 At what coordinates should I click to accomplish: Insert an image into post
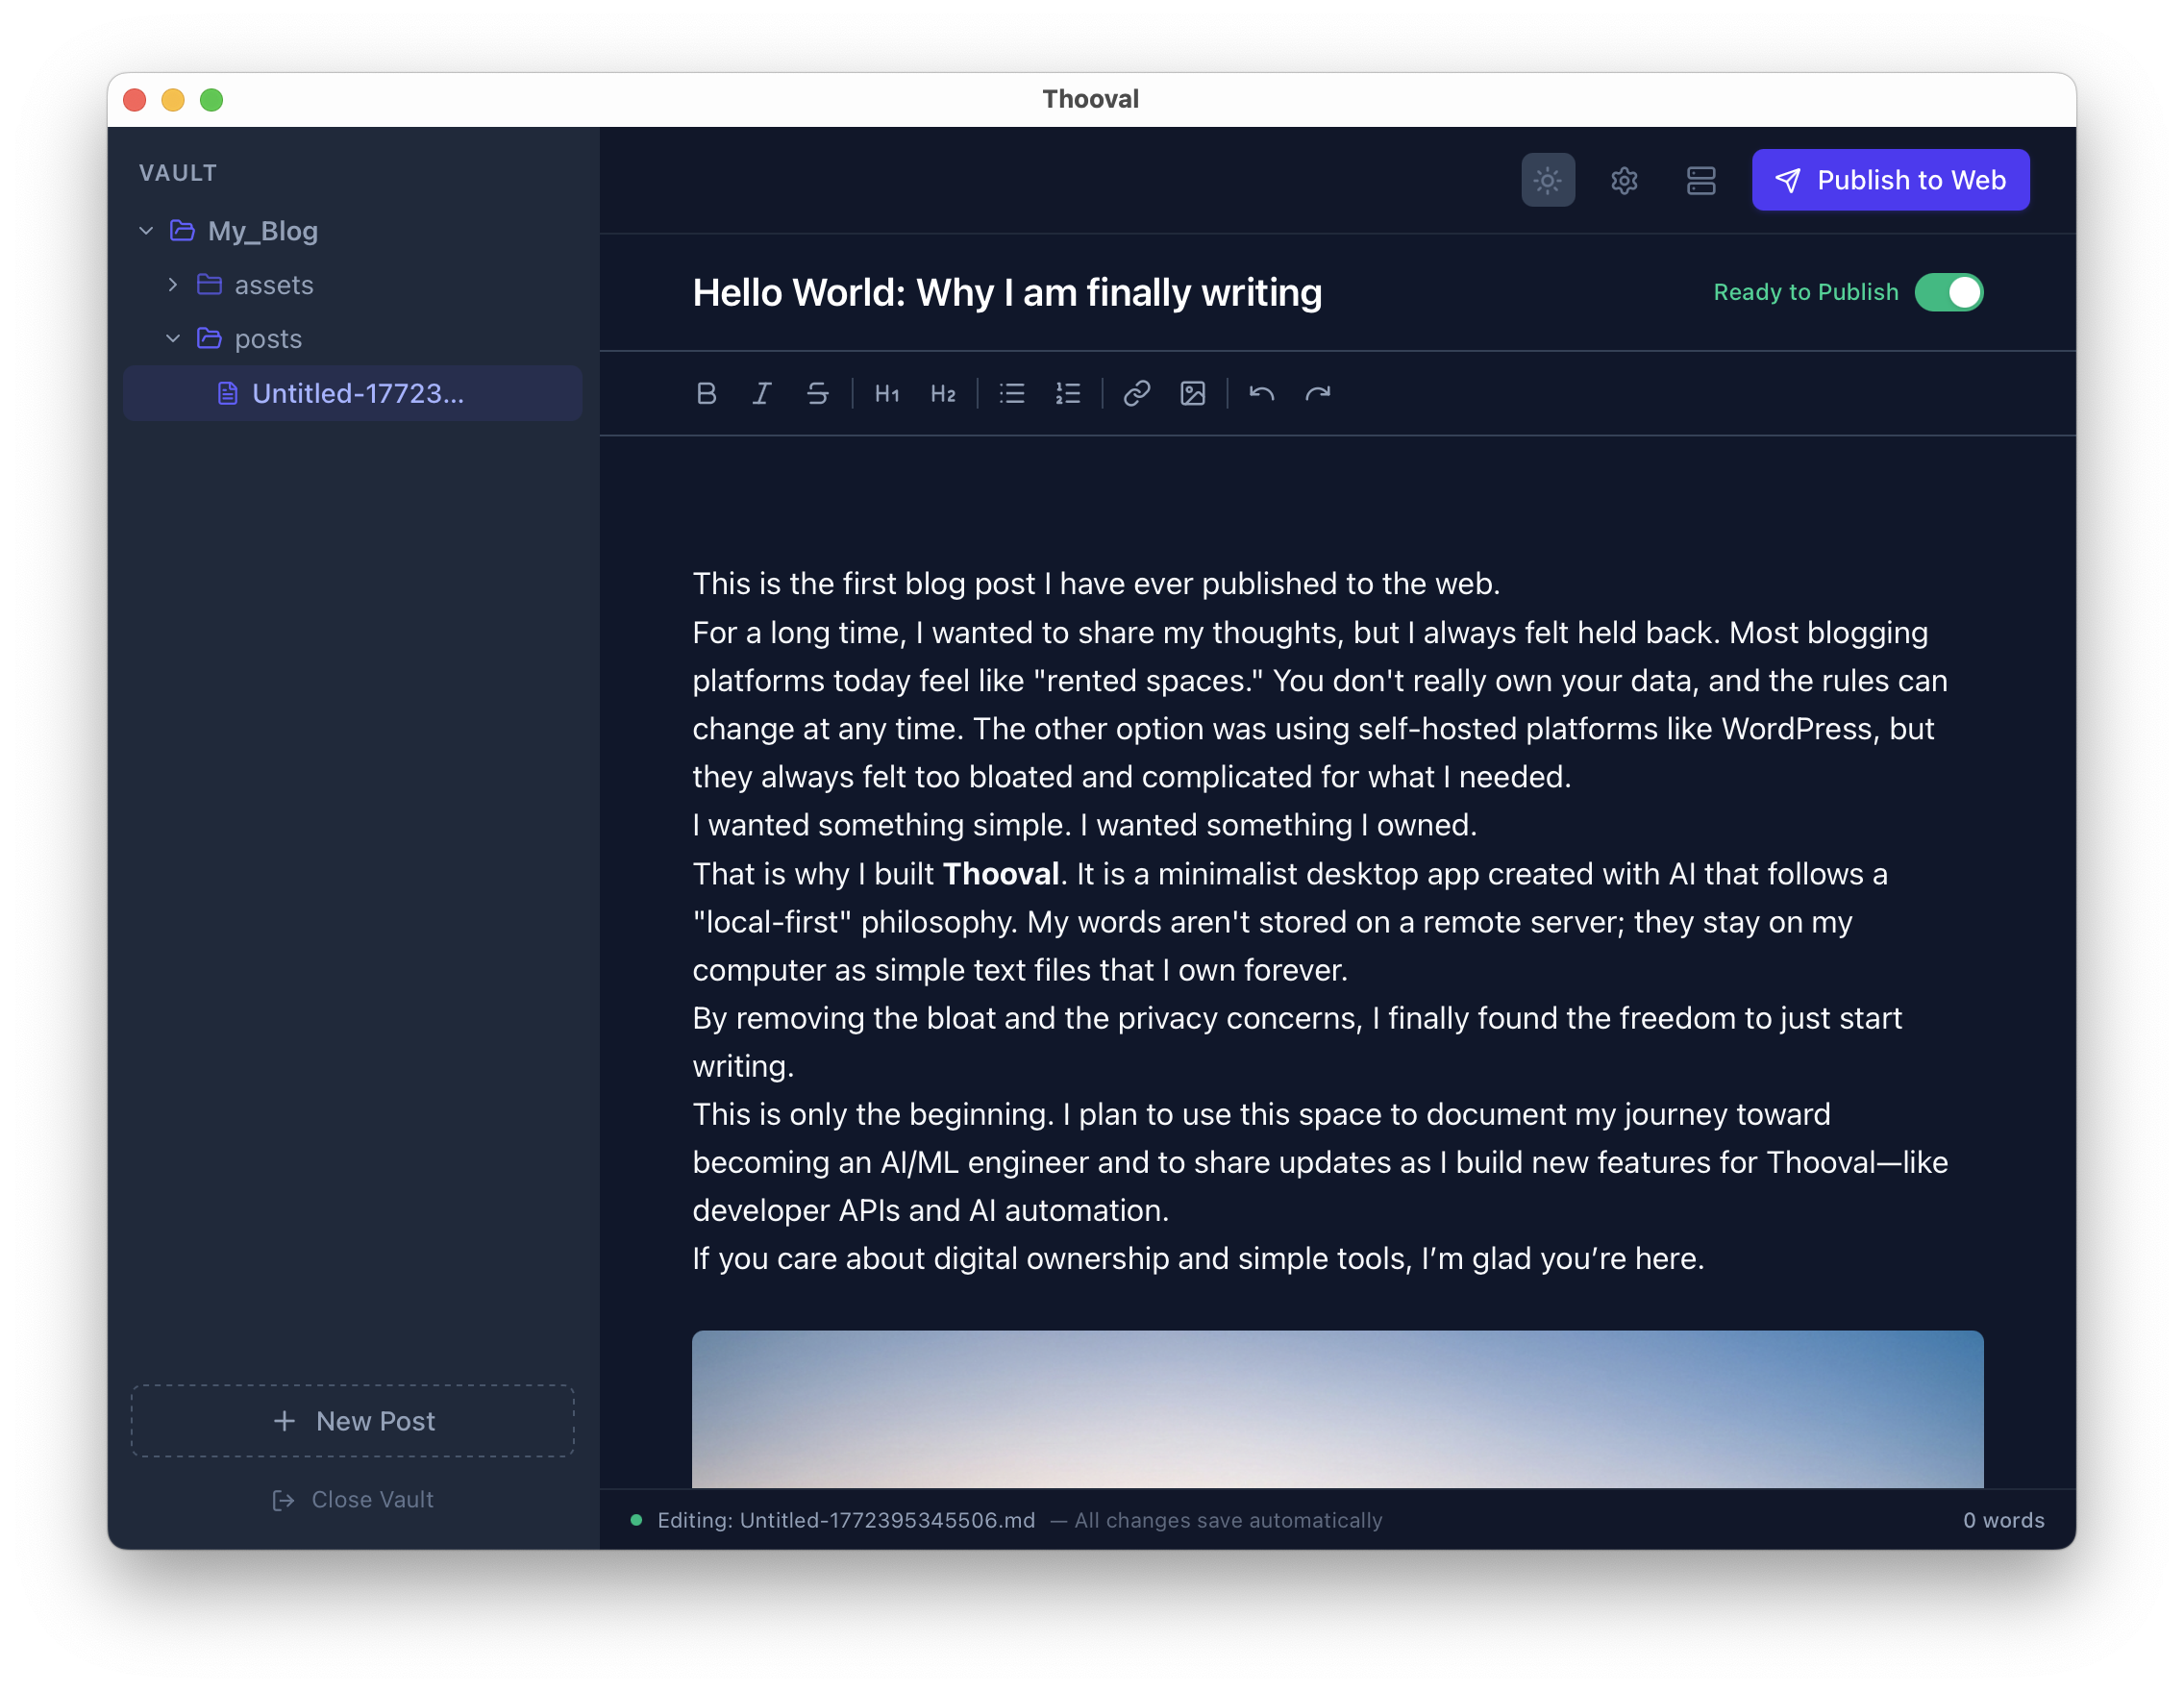tap(1192, 393)
